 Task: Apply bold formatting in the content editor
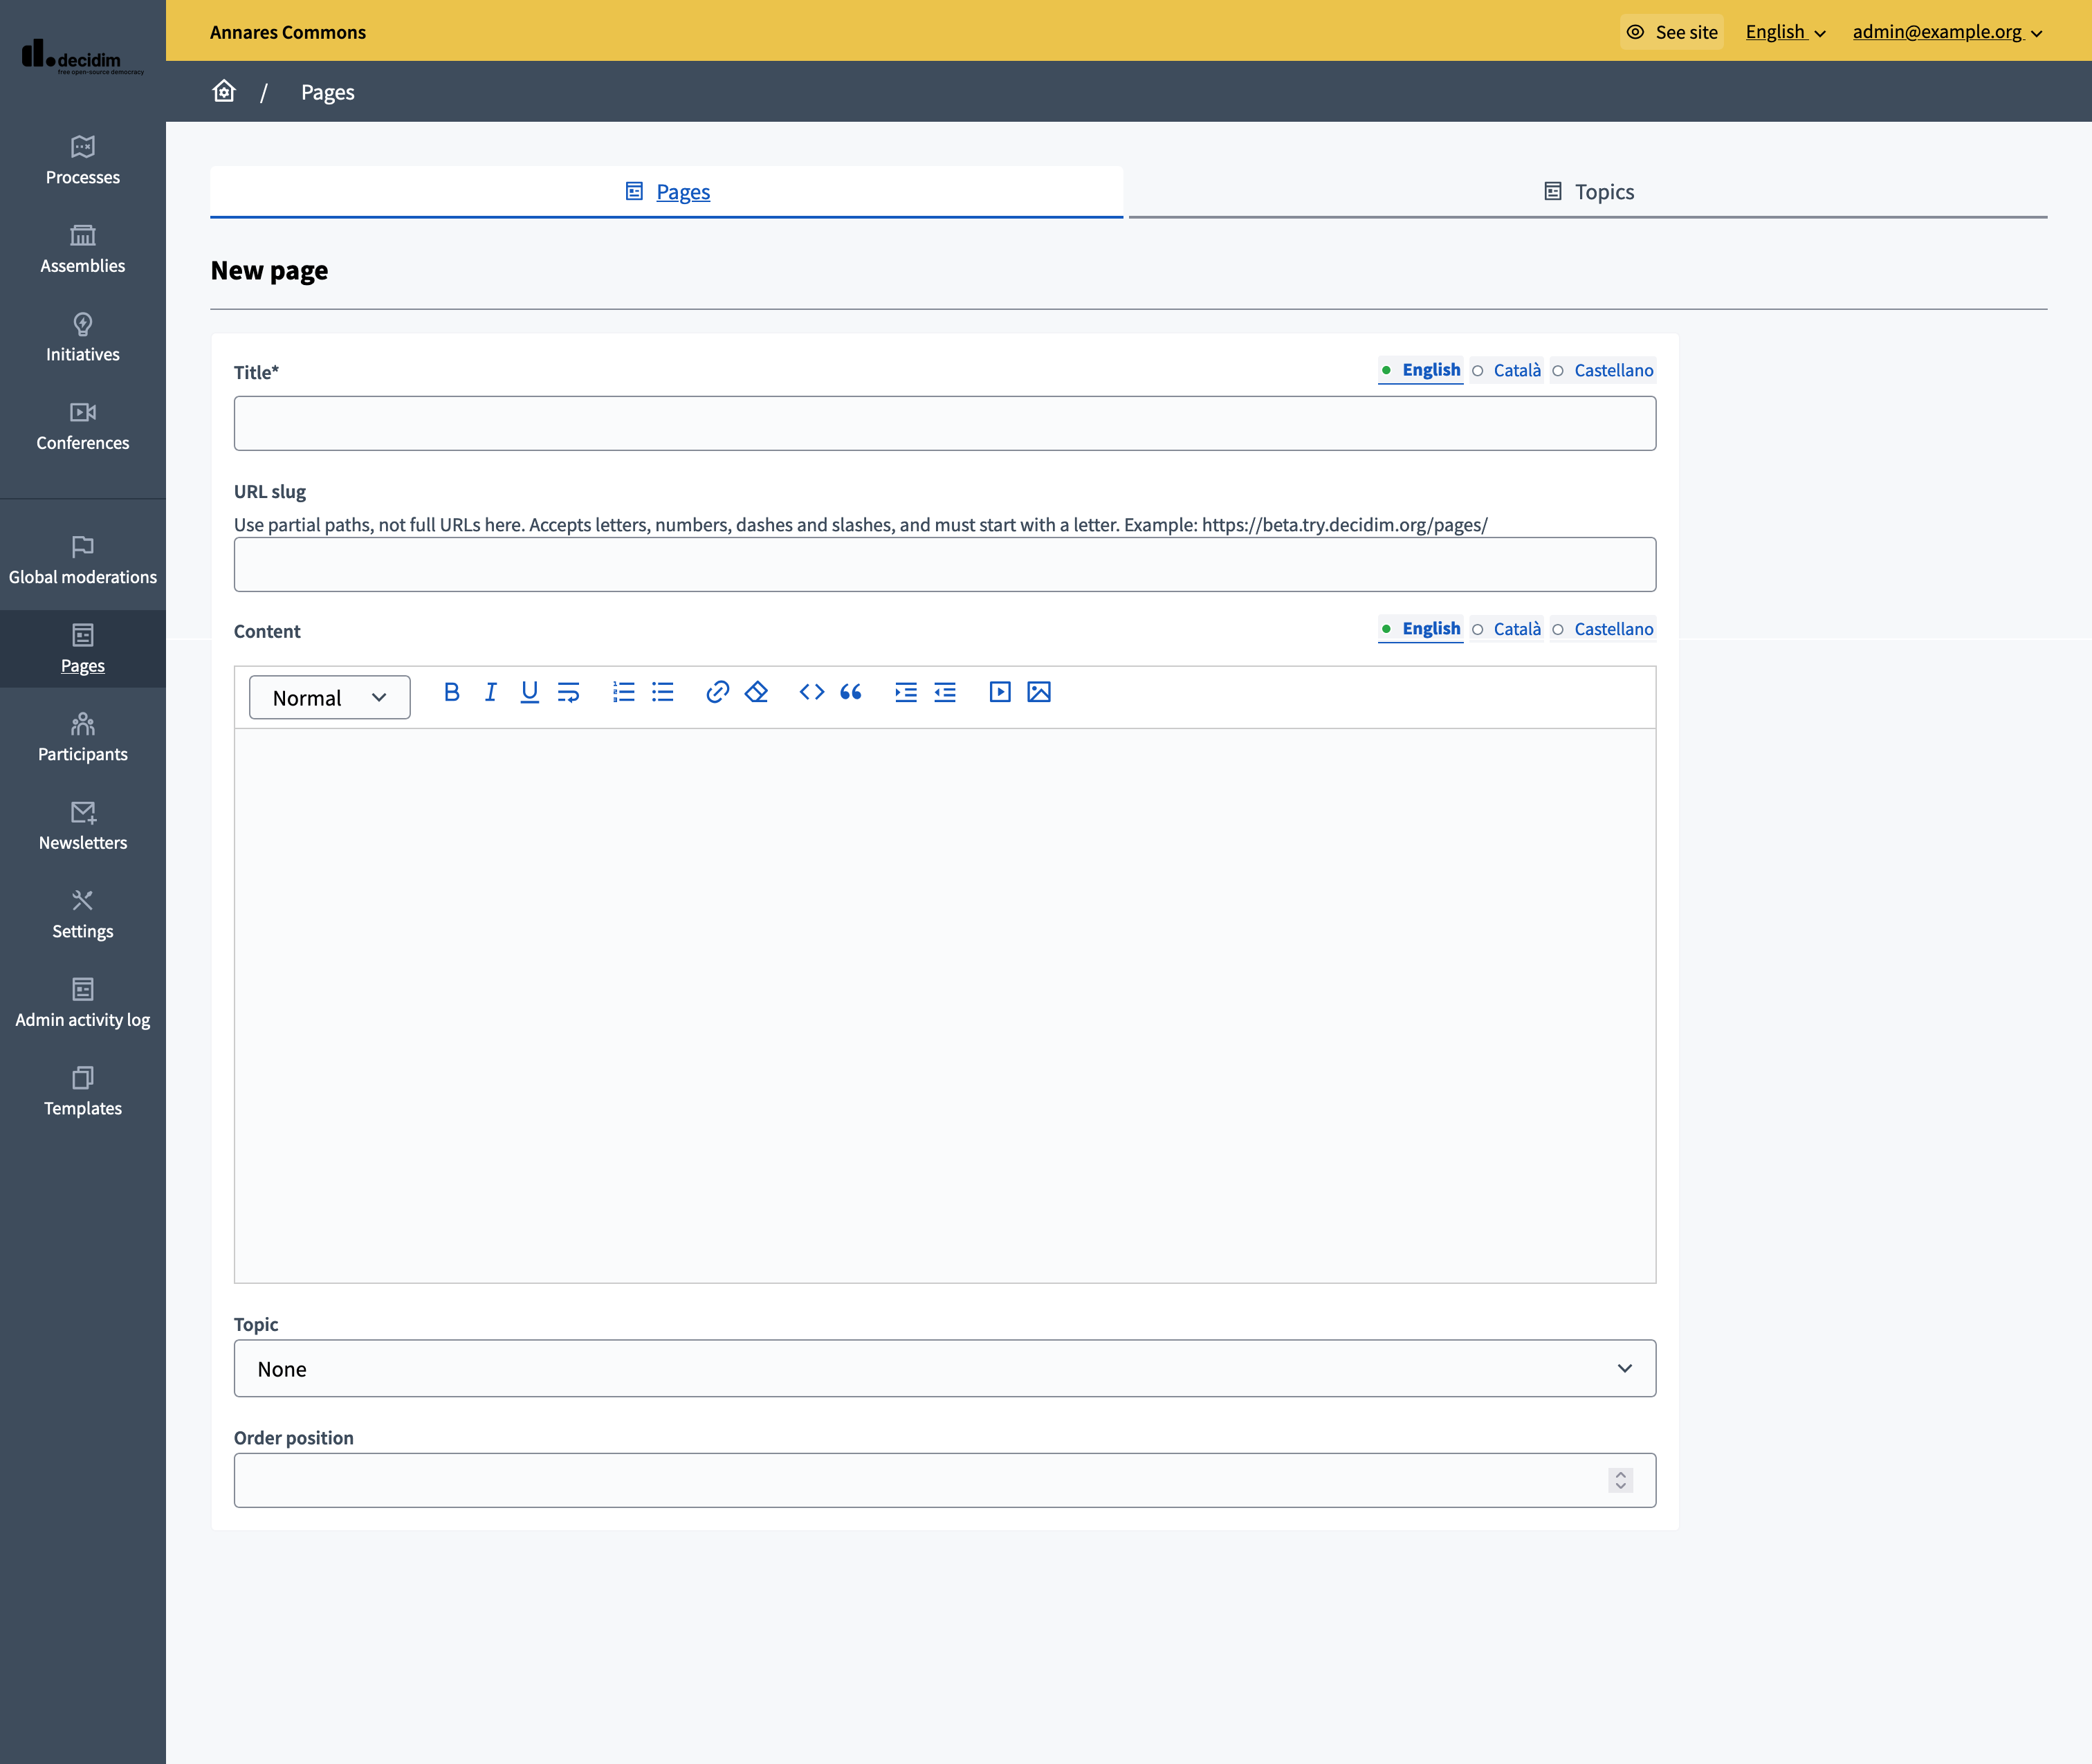pos(452,692)
